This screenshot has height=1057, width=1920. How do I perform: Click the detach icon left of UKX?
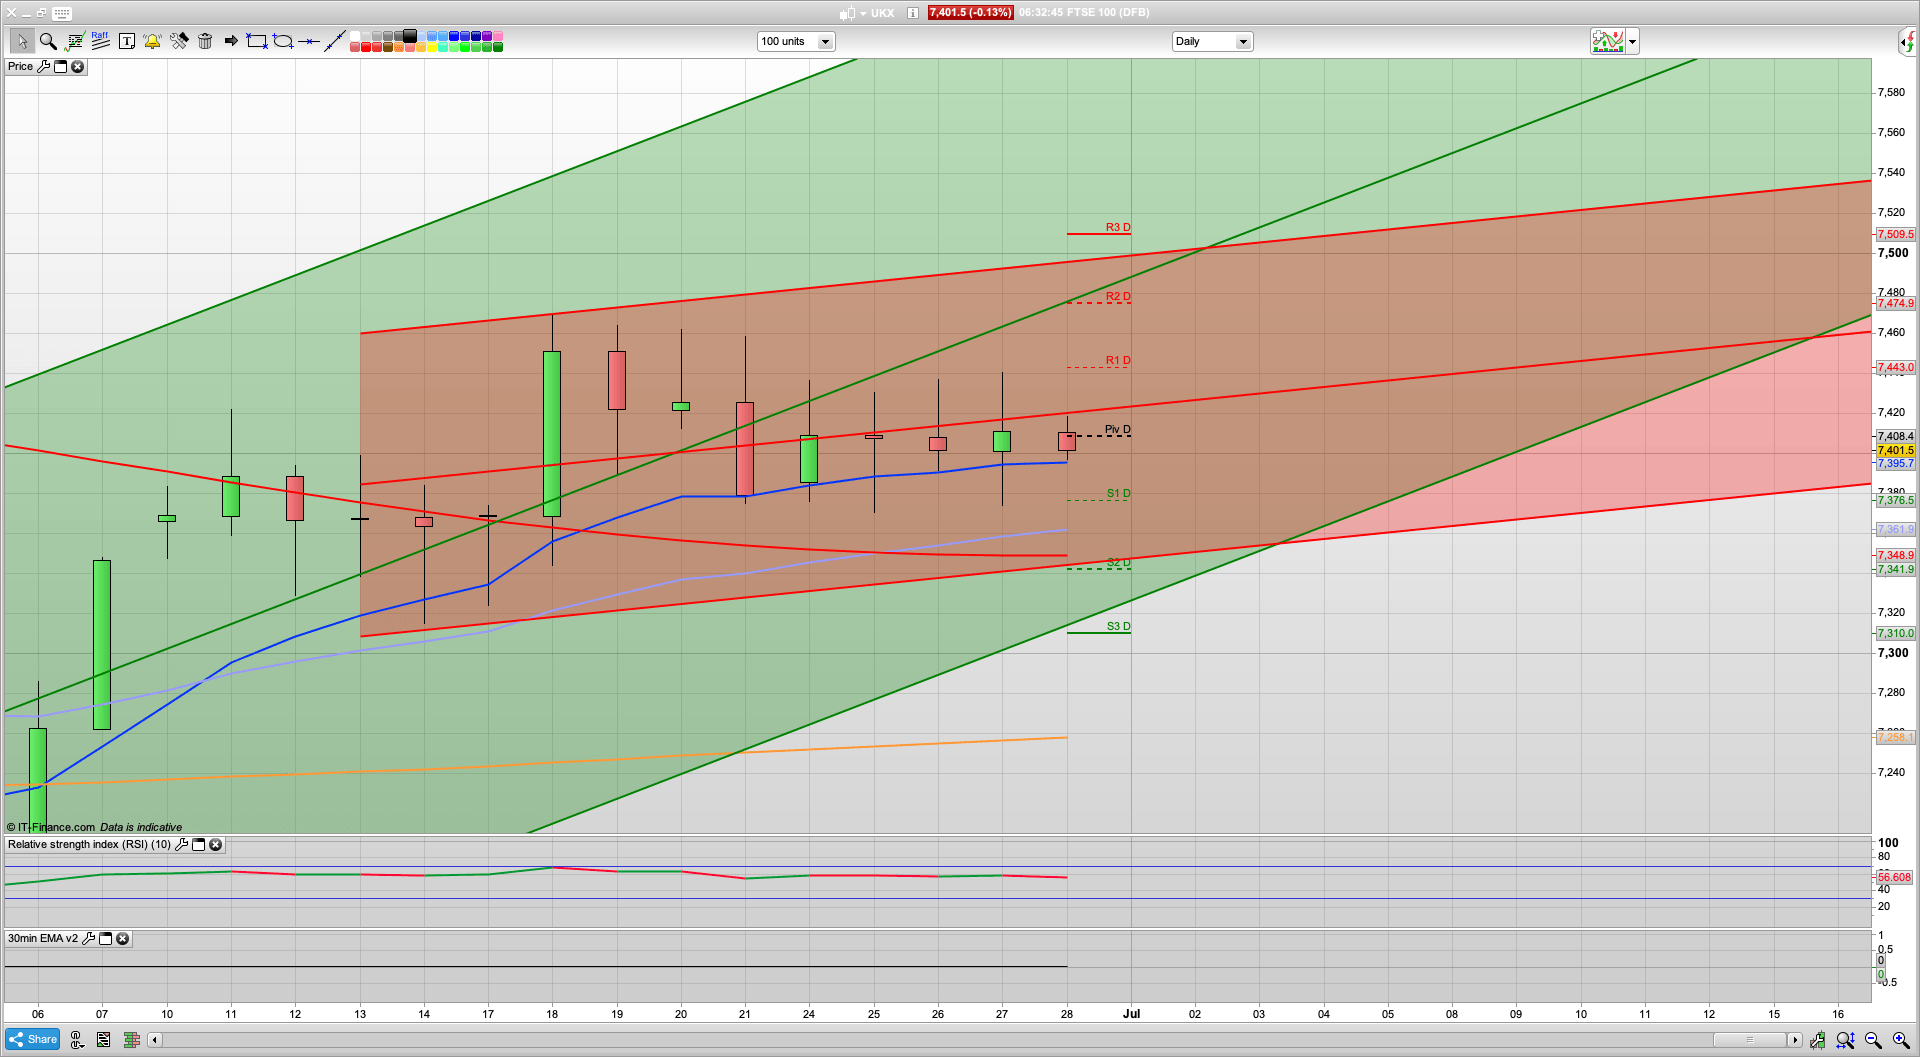pos(848,13)
